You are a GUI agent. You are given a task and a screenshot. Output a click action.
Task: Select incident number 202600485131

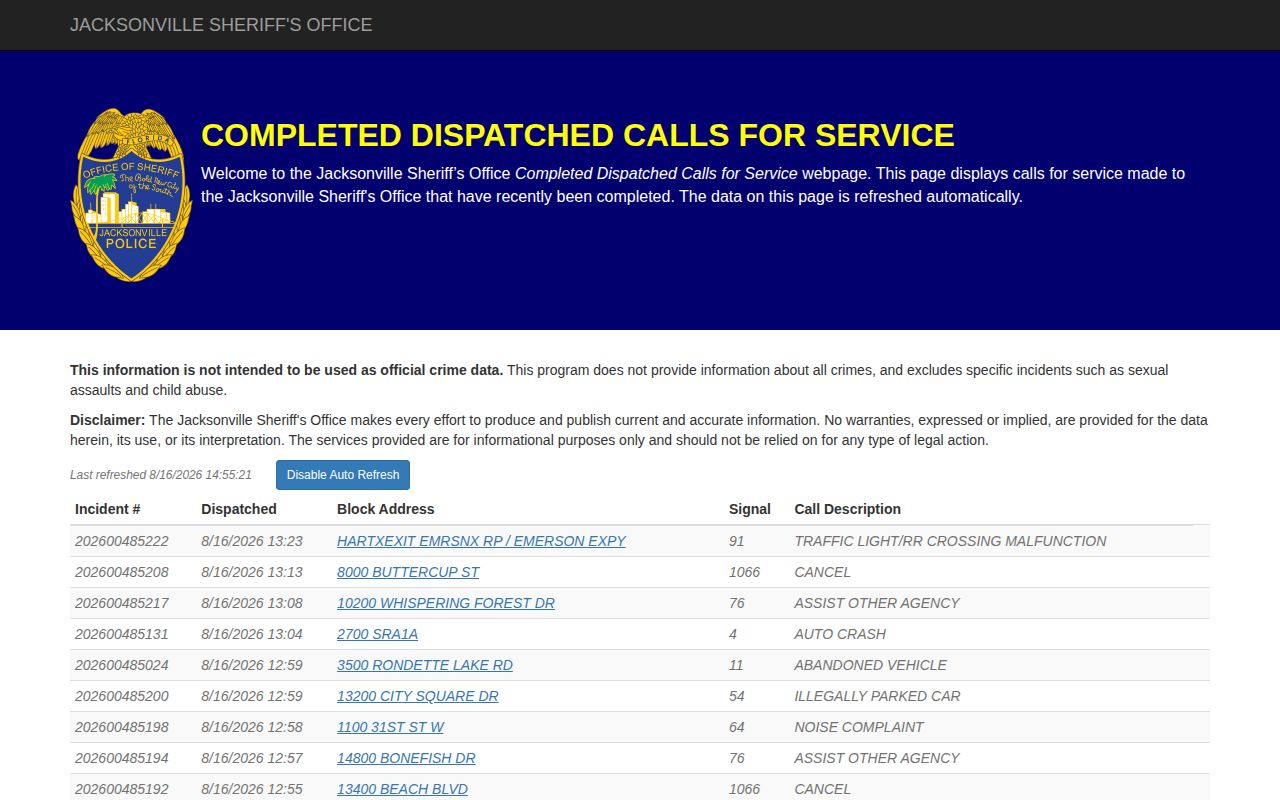(122, 634)
